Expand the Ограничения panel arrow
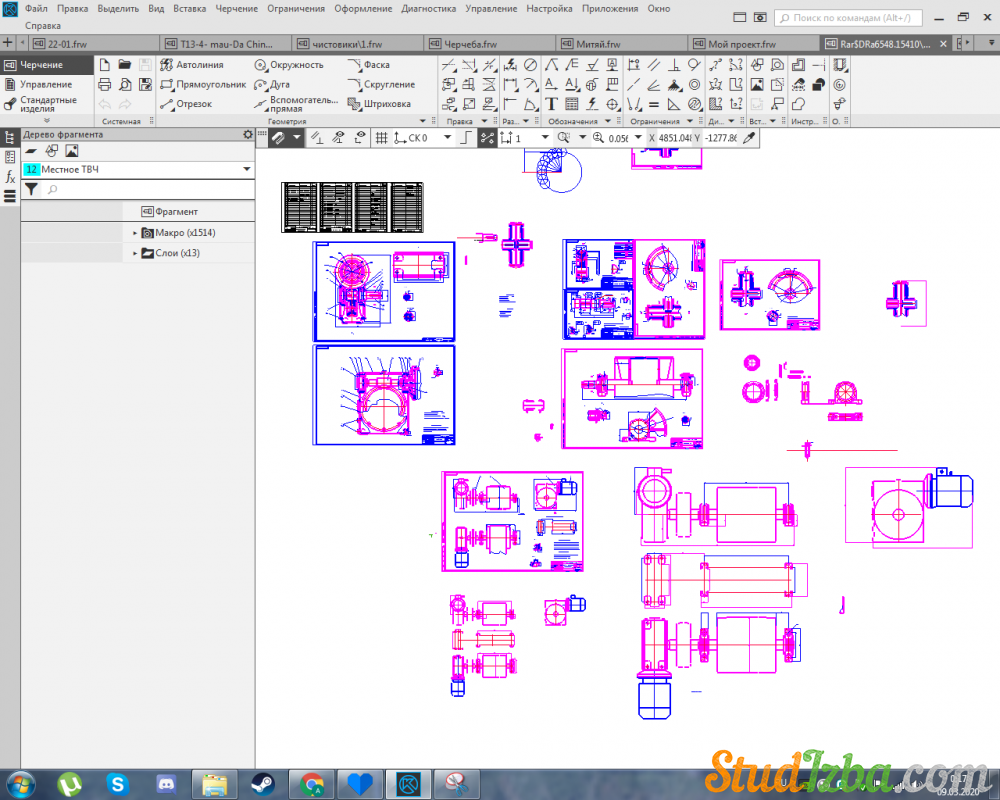This screenshot has width=1000, height=800. point(689,121)
